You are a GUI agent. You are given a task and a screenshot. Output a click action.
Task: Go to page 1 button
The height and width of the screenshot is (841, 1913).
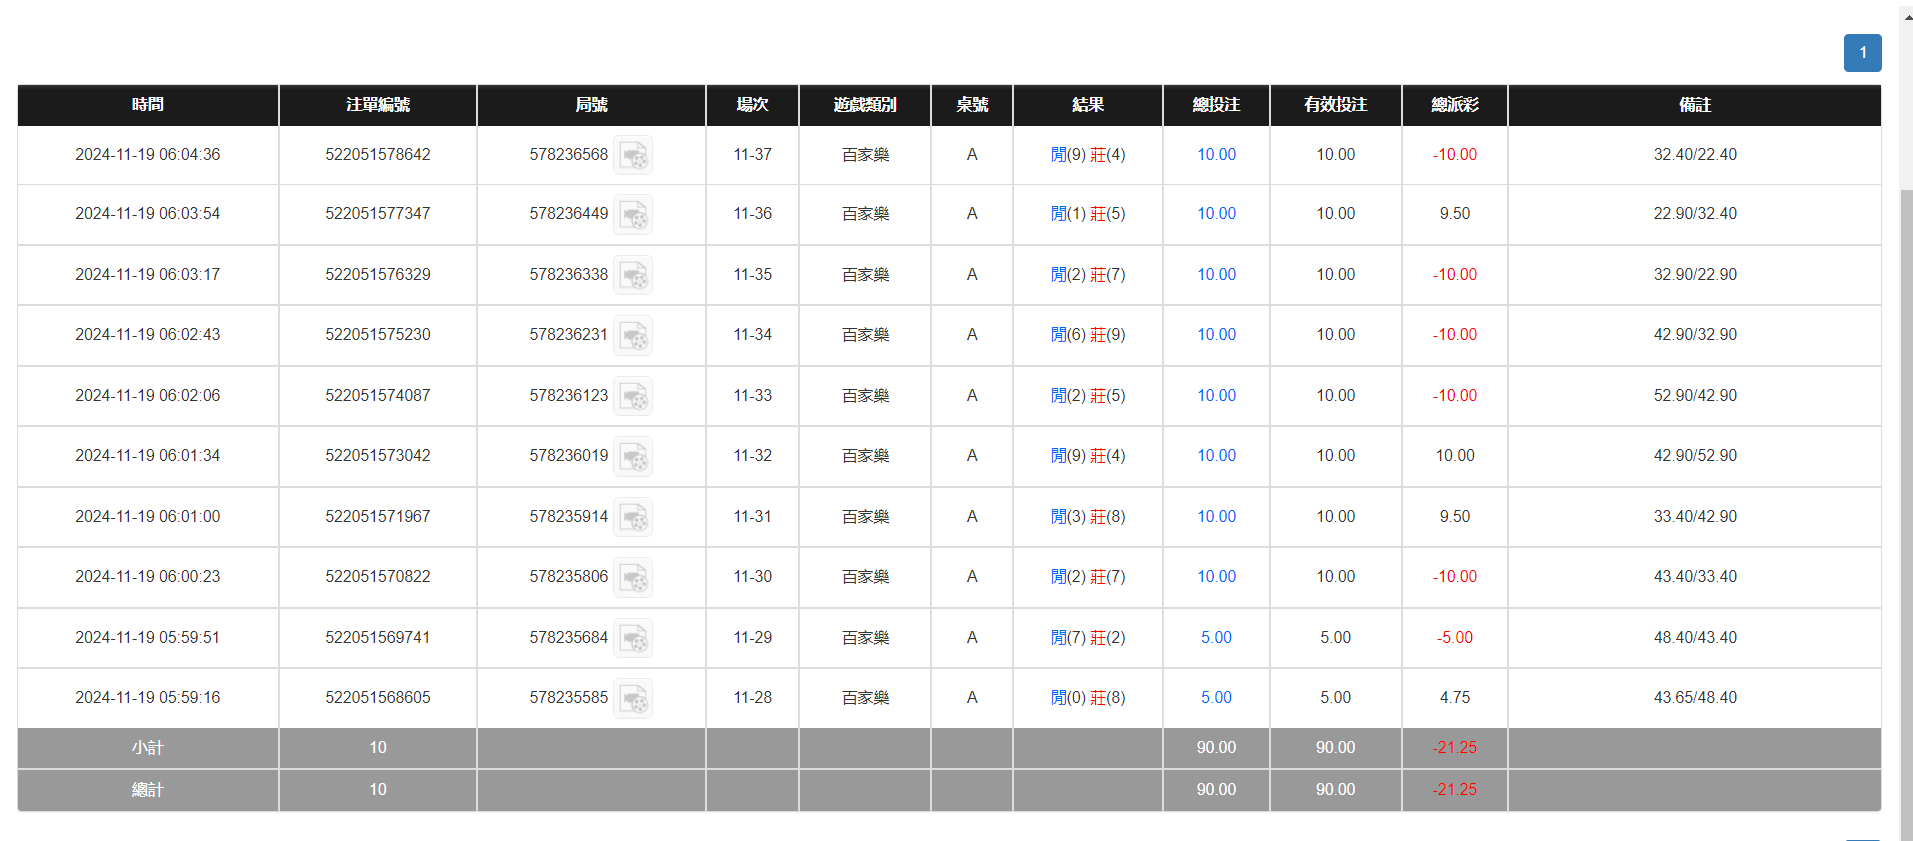tap(1862, 53)
